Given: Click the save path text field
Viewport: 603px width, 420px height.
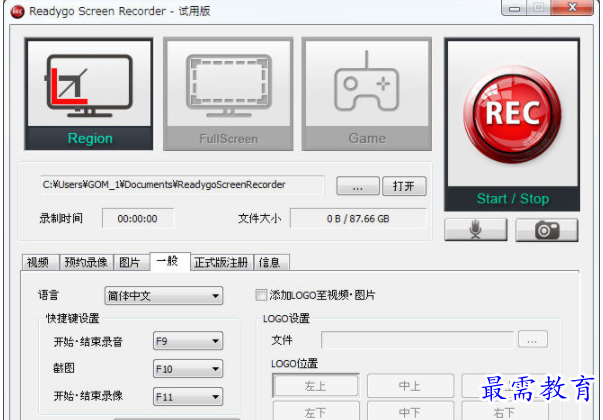Looking at the screenshot, I should (x=182, y=185).
